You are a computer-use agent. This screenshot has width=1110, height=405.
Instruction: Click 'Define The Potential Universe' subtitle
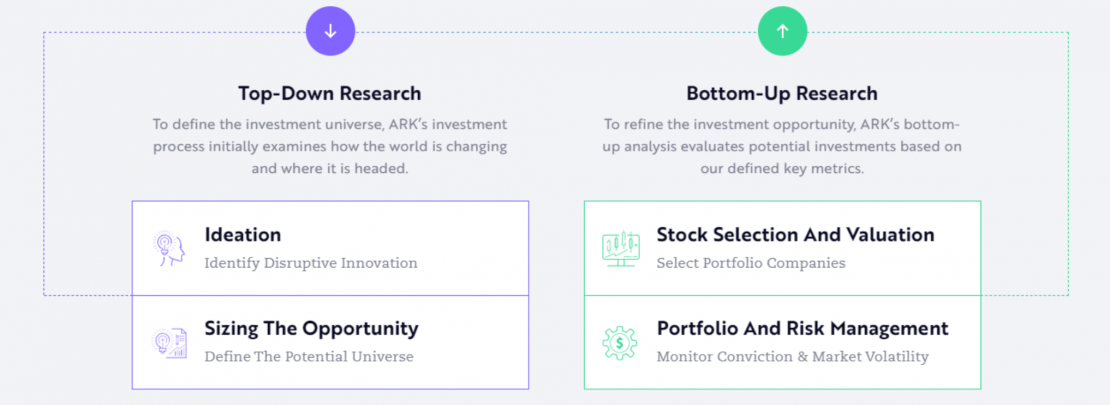pyautogui.click(x=309, y=356)
